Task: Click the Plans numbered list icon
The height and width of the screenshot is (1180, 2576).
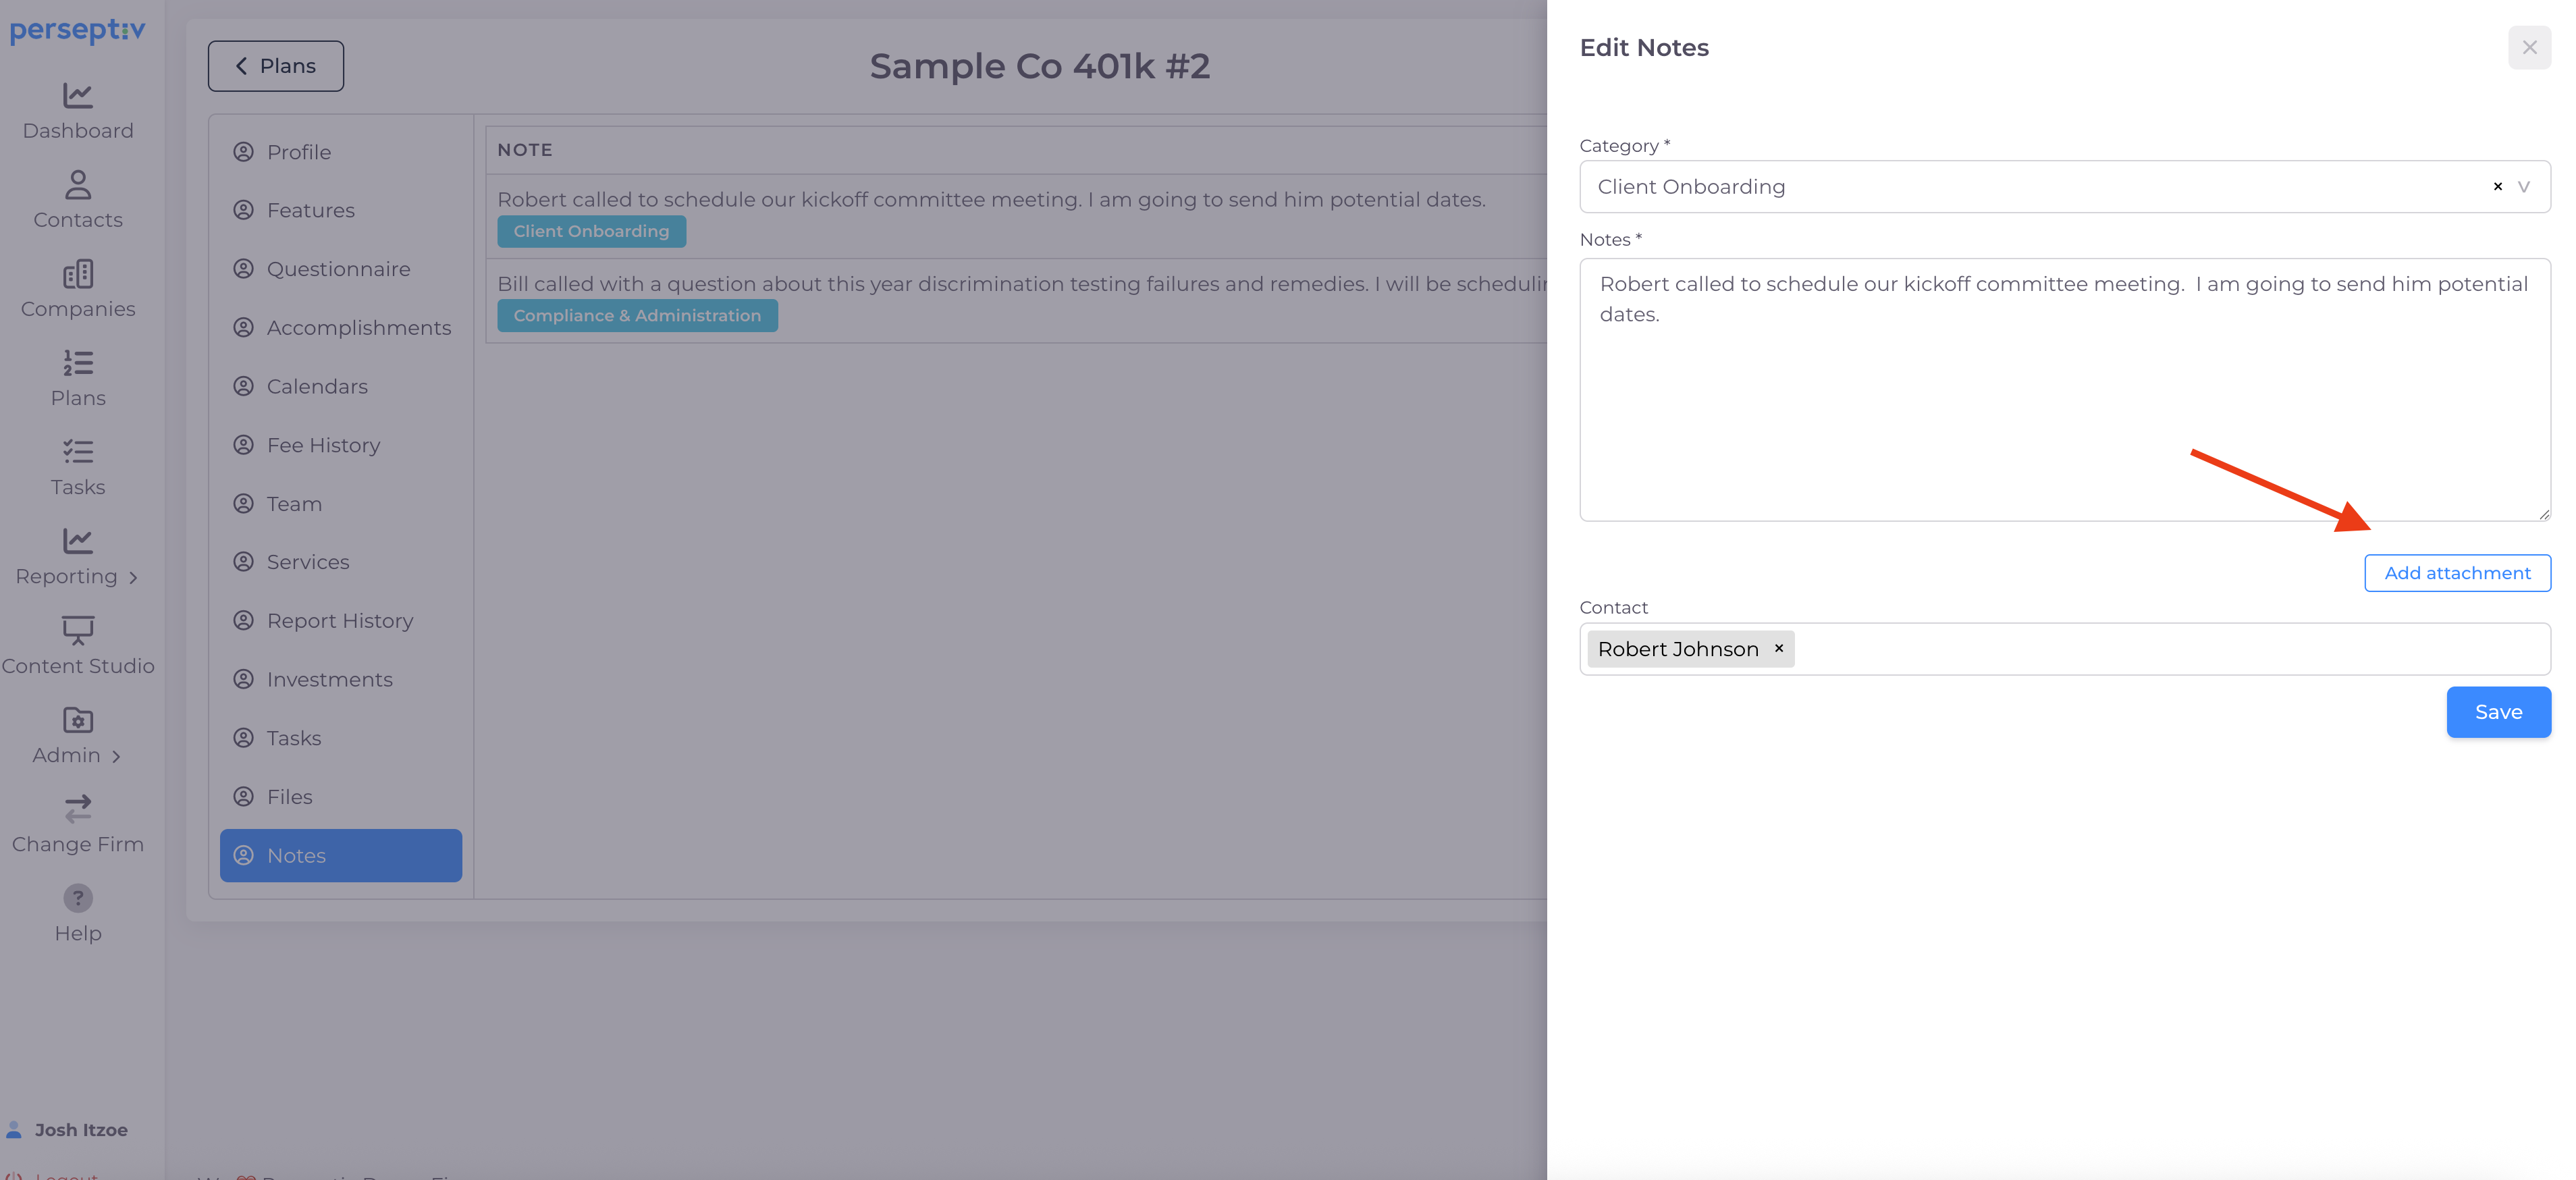Action: coord(78,363)
